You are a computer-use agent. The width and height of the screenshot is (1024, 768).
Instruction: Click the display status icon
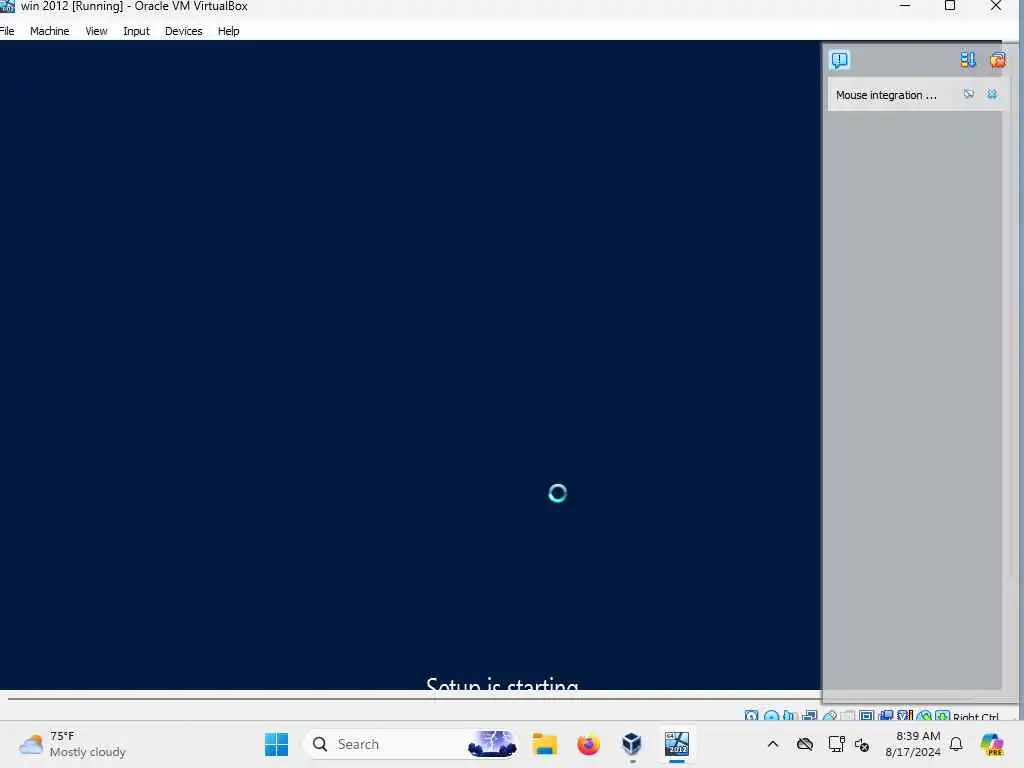867,716
